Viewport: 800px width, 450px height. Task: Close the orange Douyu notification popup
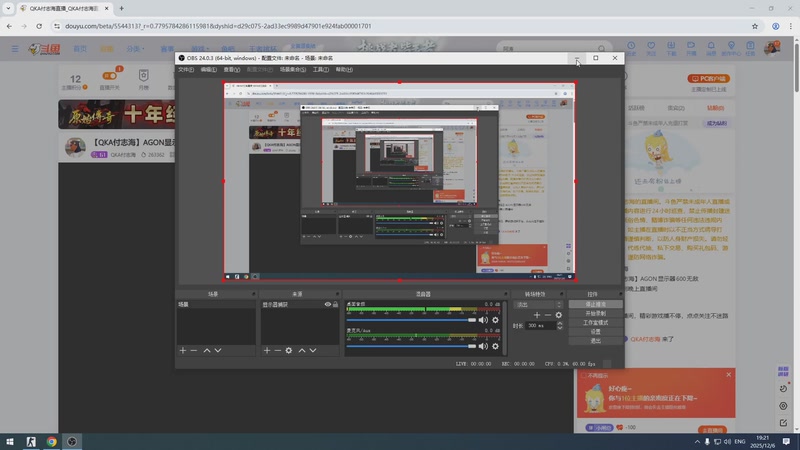(x=728, y=374)
